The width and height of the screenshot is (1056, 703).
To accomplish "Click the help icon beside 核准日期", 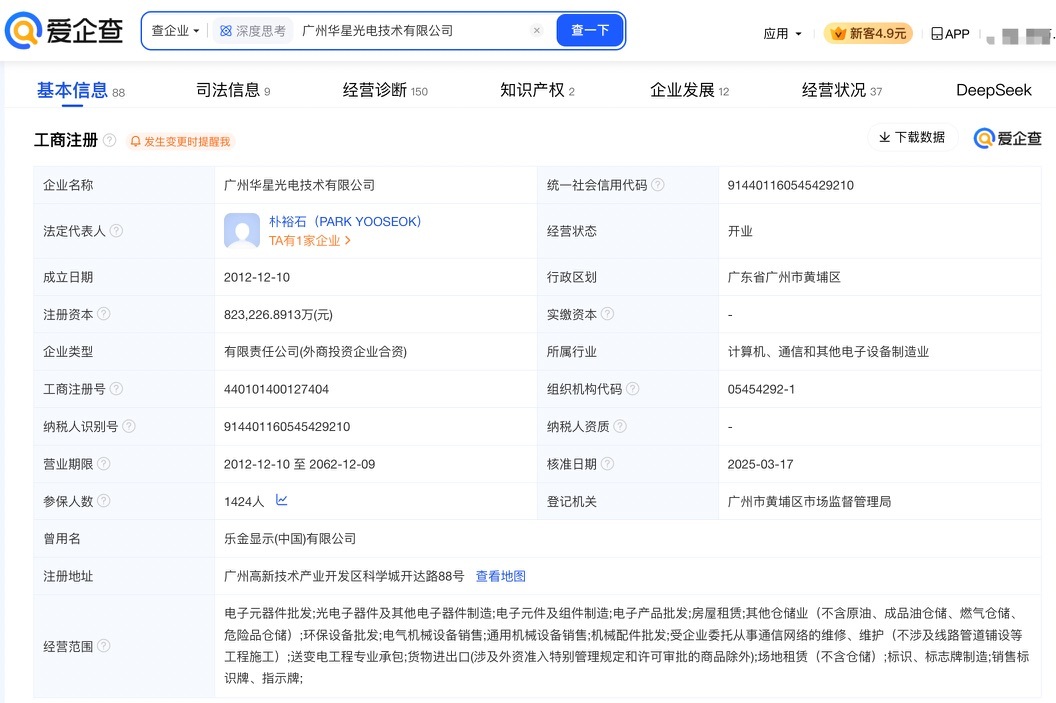I will 607,463.
